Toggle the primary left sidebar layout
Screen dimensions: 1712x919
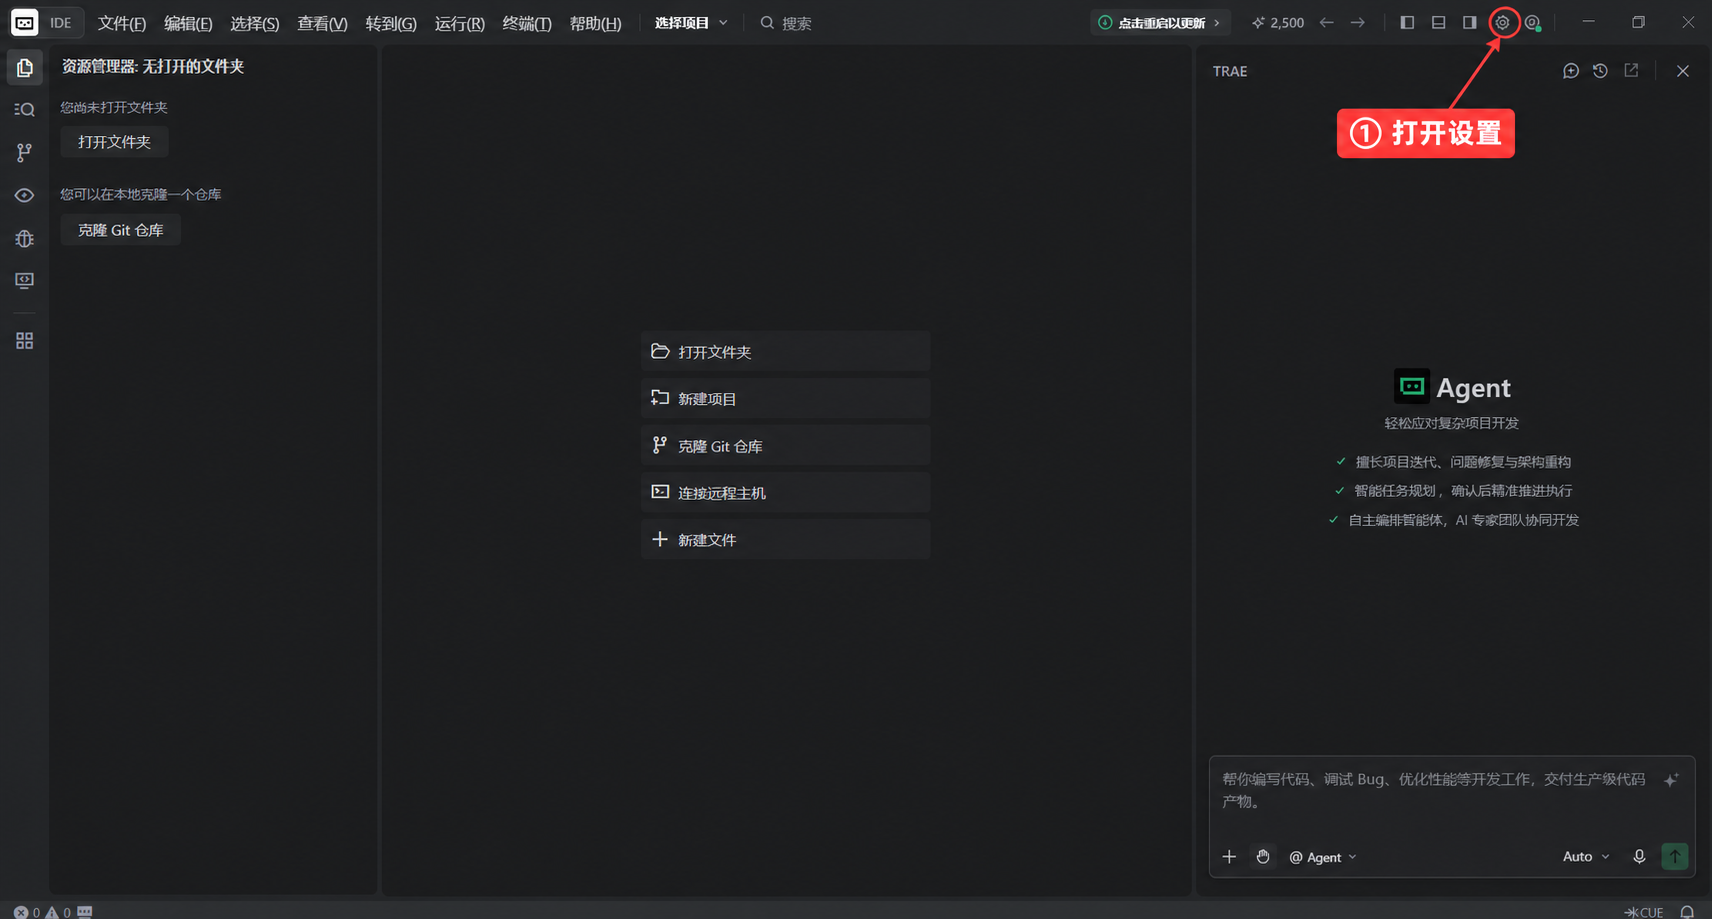[x=1407, y=22]
